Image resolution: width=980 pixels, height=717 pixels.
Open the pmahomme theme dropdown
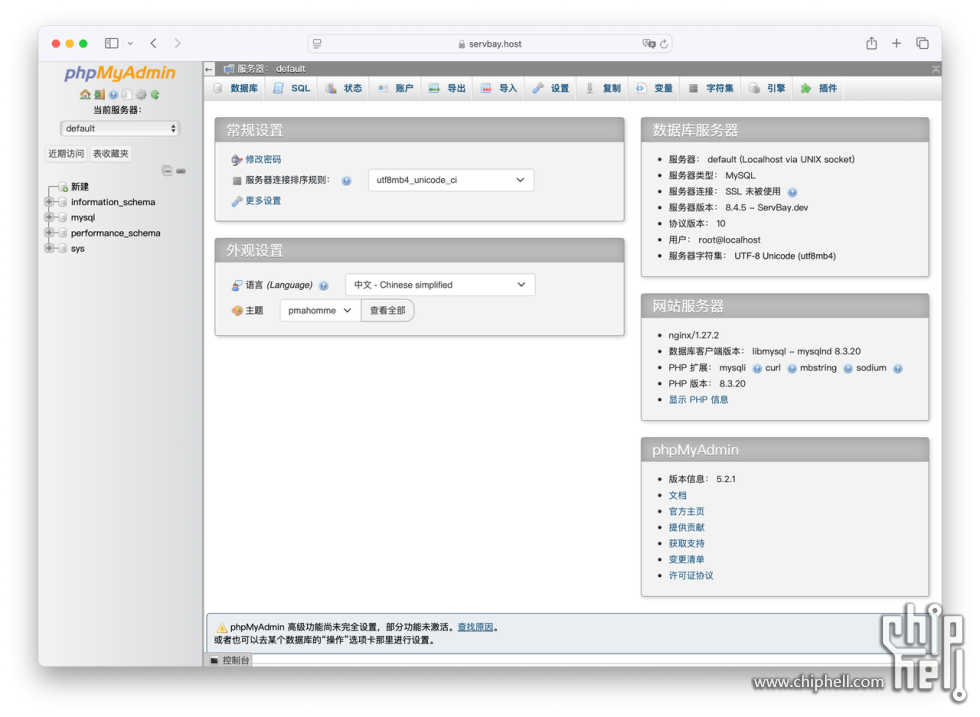[320, 311]
